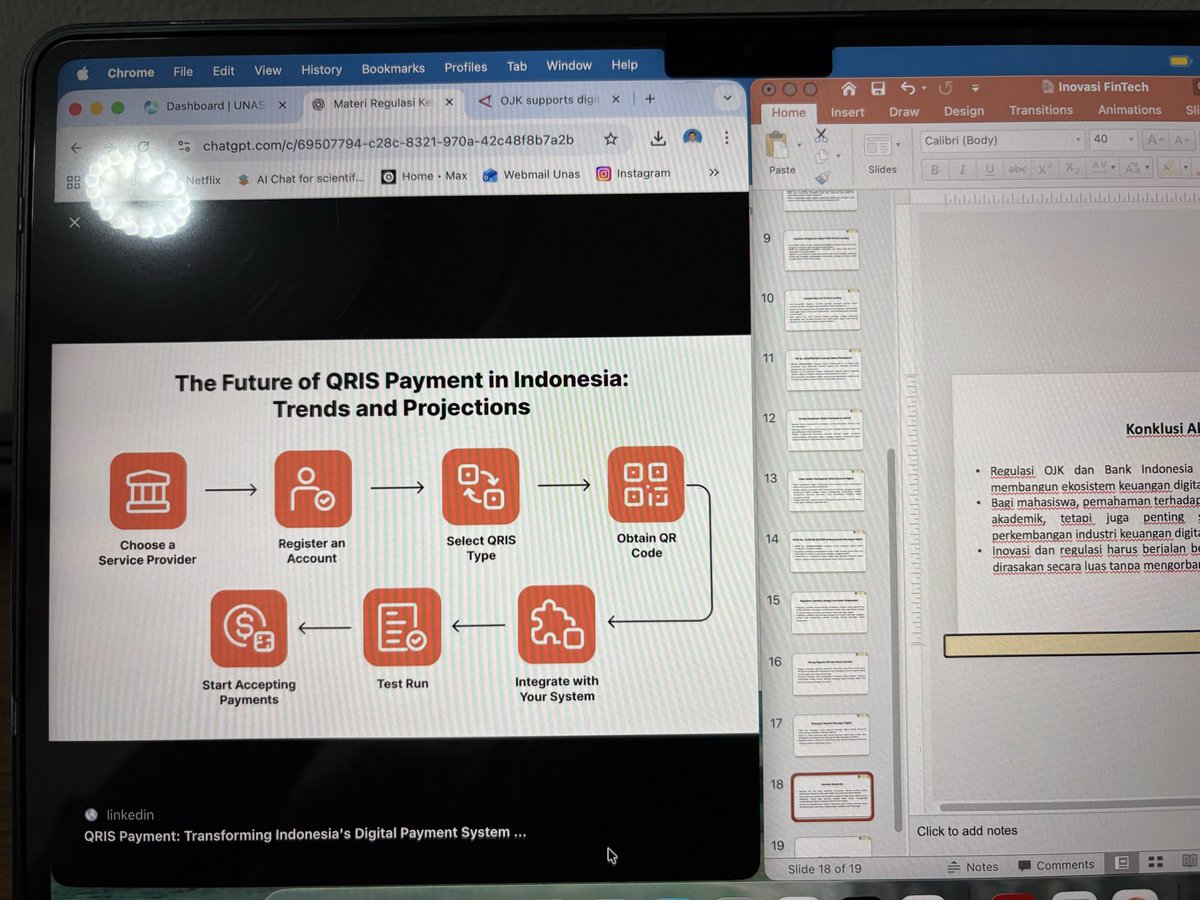Select the Format Painter brush
Screen dimensions: 1200x900
click(x=822, y=178)
